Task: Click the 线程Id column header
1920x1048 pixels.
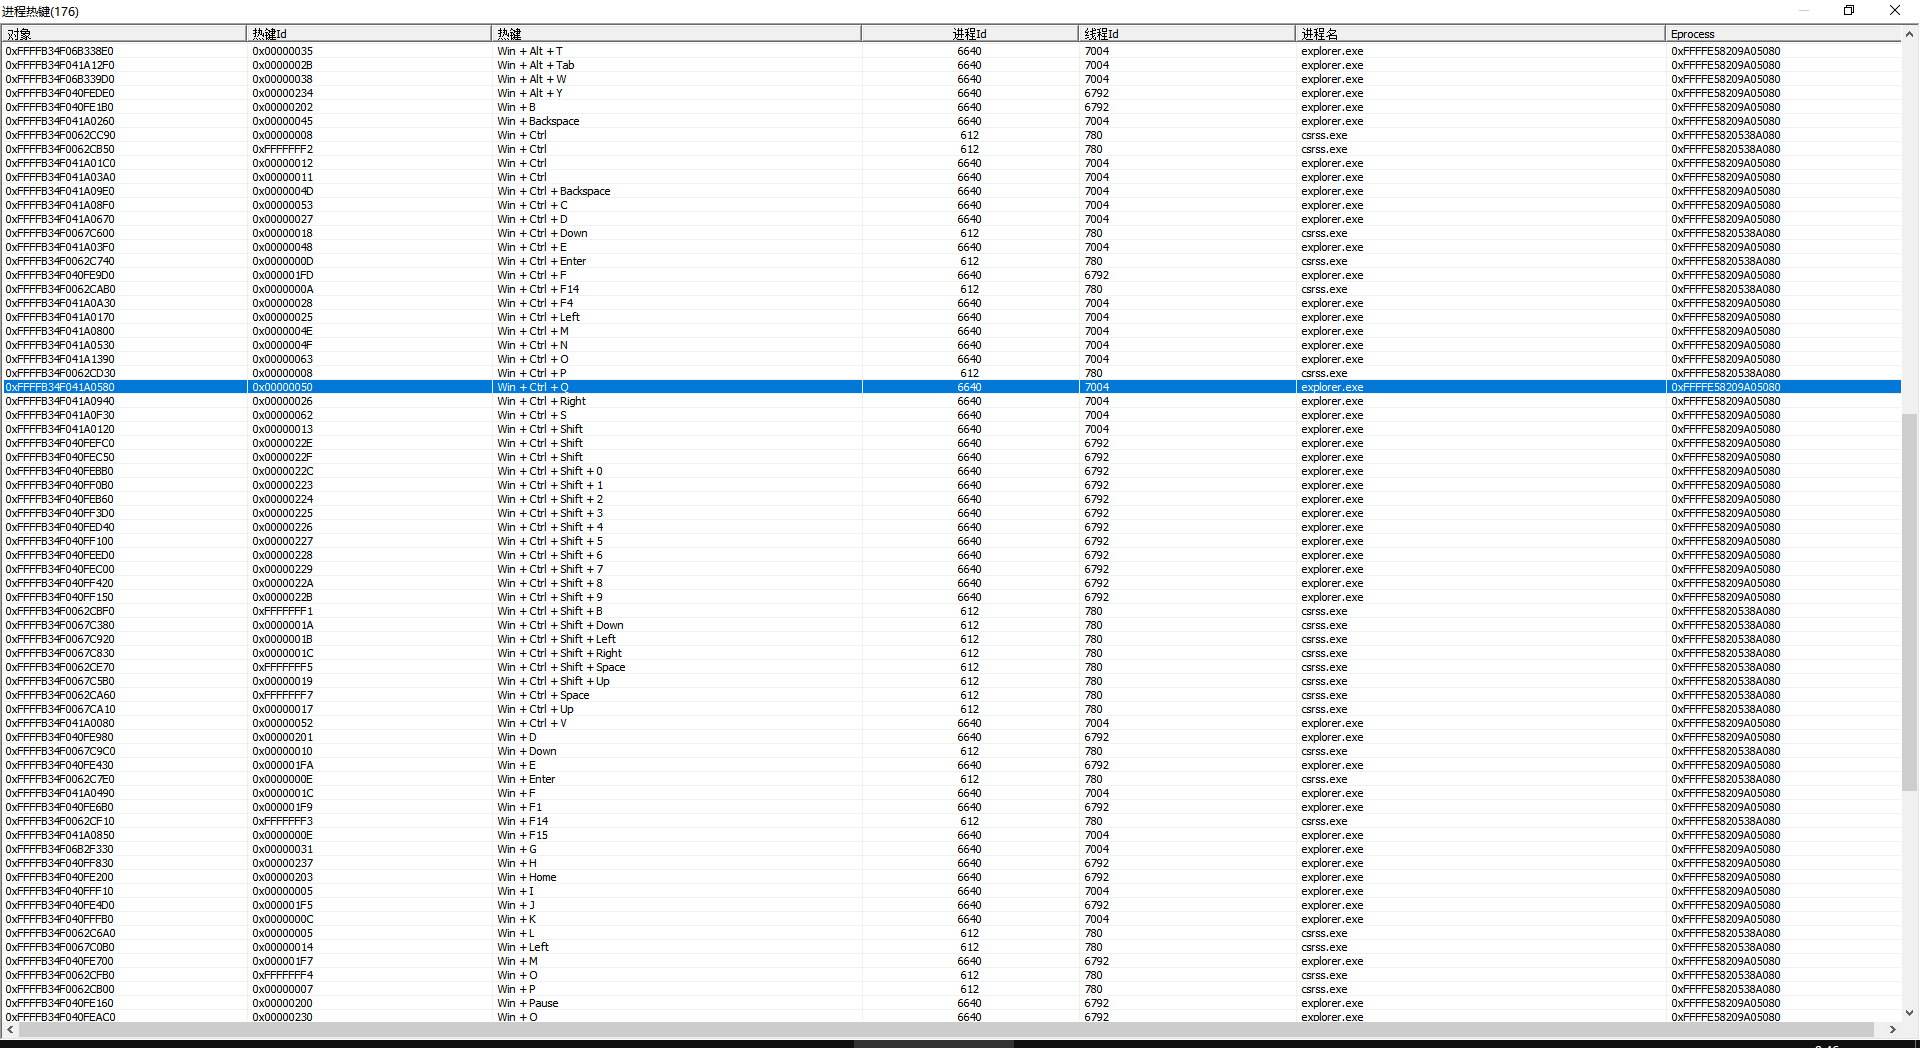Action: 1186,34
